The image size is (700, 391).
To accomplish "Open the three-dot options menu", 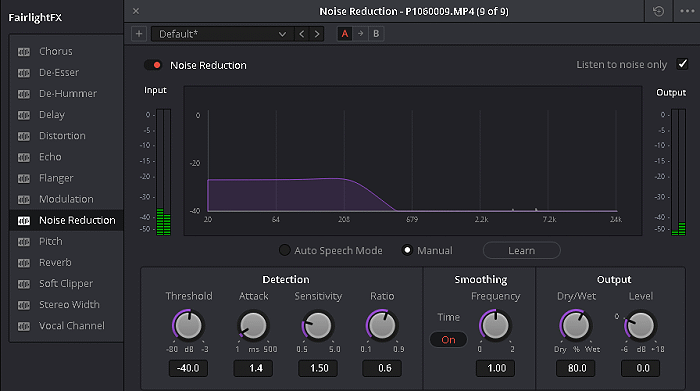I will 687,11.
